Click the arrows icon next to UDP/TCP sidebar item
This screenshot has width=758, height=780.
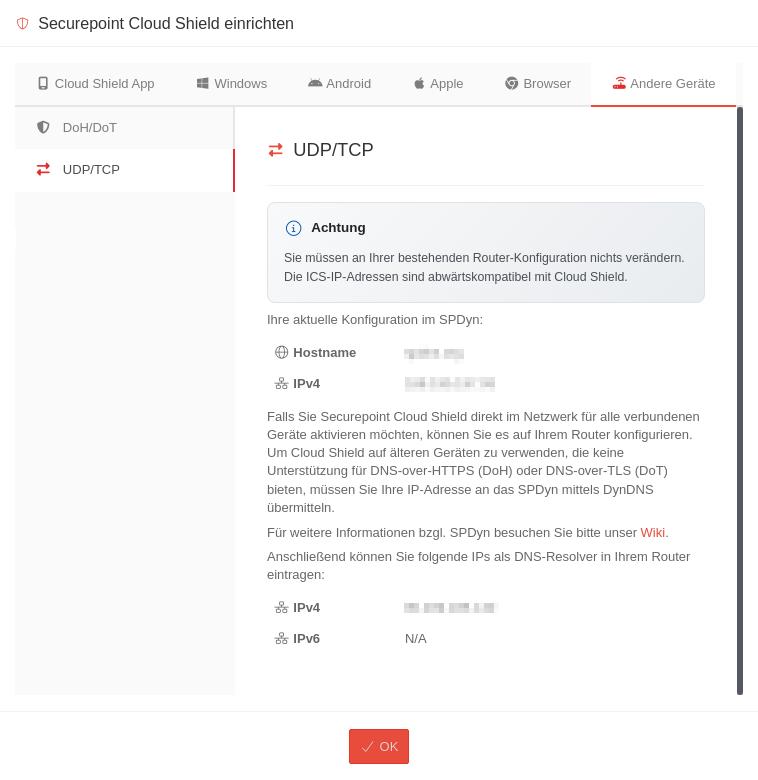click(43, 170)
